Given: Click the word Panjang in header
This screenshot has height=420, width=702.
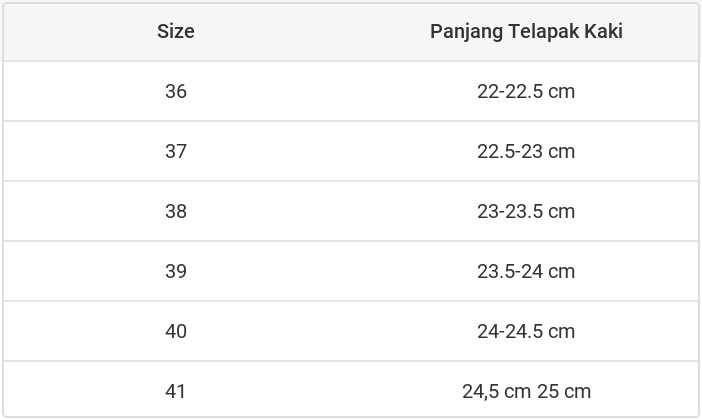Looking at the screenshot, I should (467, 32).
